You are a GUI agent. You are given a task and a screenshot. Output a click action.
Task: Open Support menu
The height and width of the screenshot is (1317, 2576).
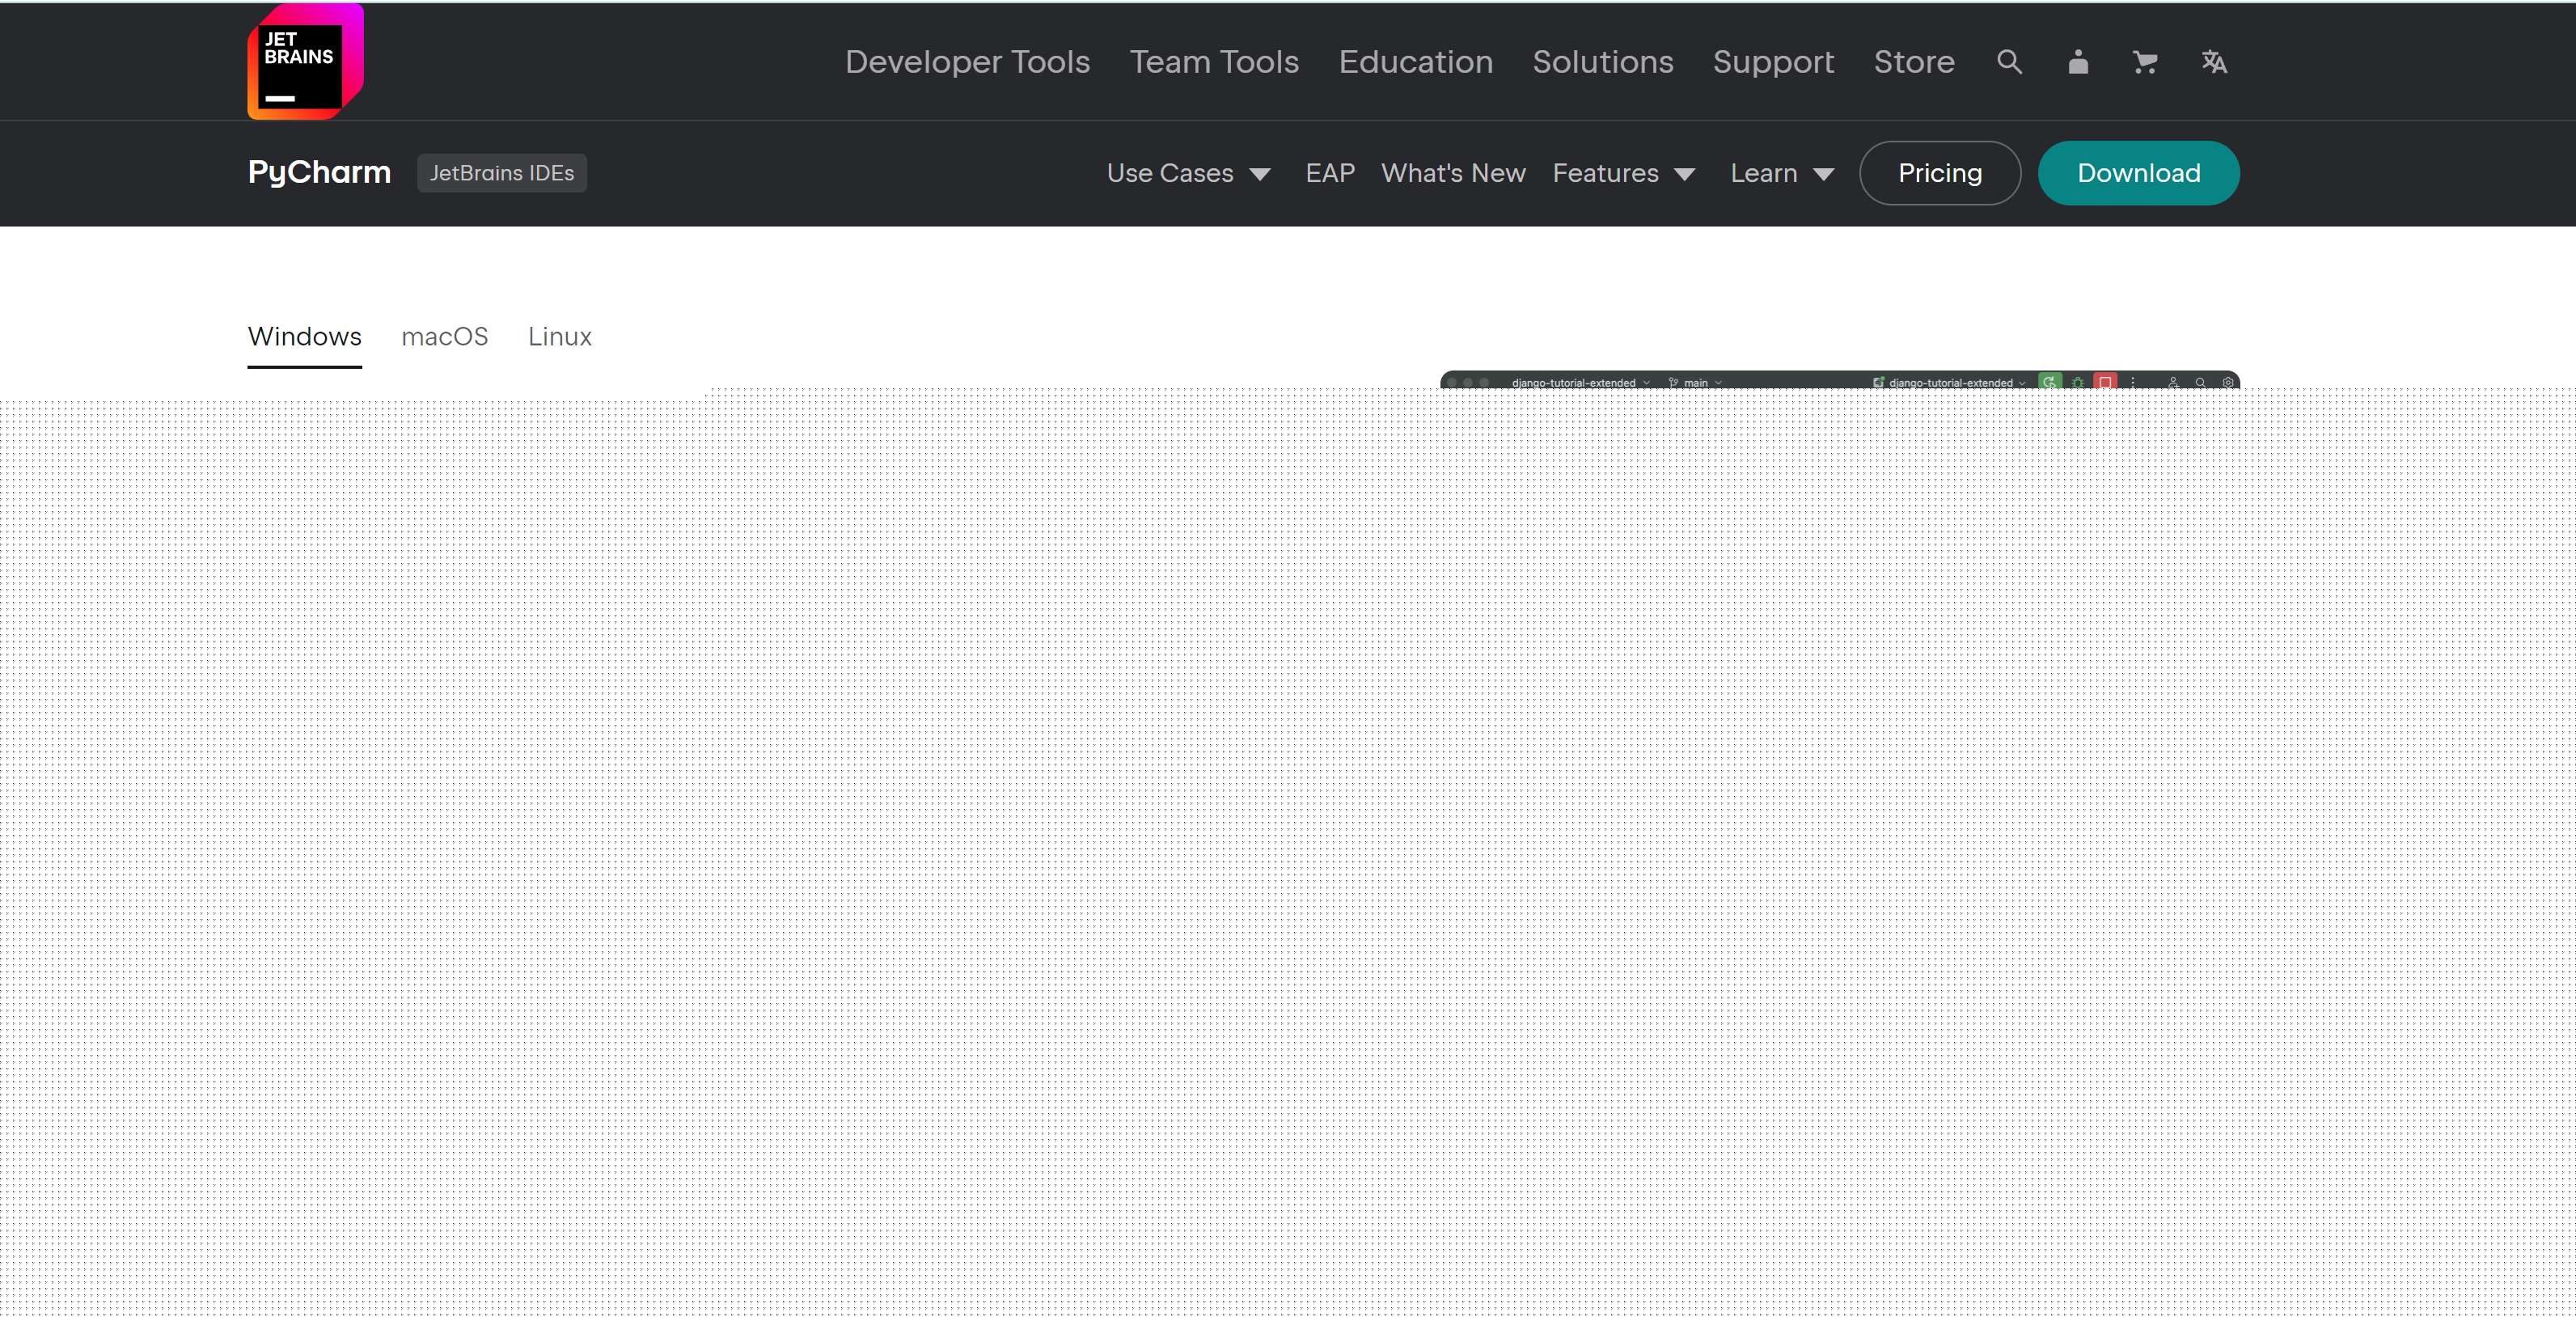1773,62
